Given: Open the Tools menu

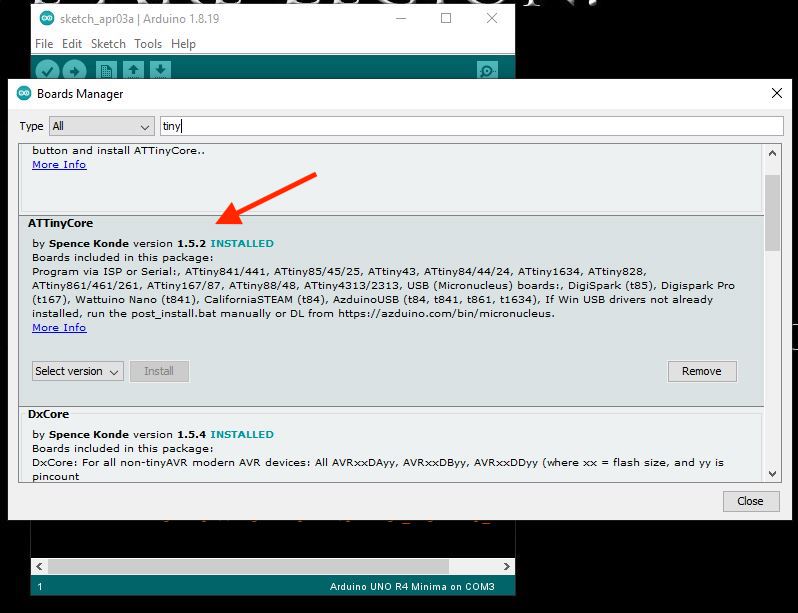Looking at the screenshot, I should 148,44.
